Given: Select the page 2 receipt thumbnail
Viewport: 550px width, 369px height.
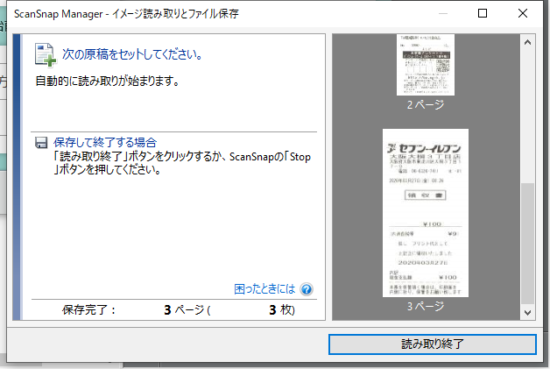Looking at the screenshot, I should [x=425, y=65].
